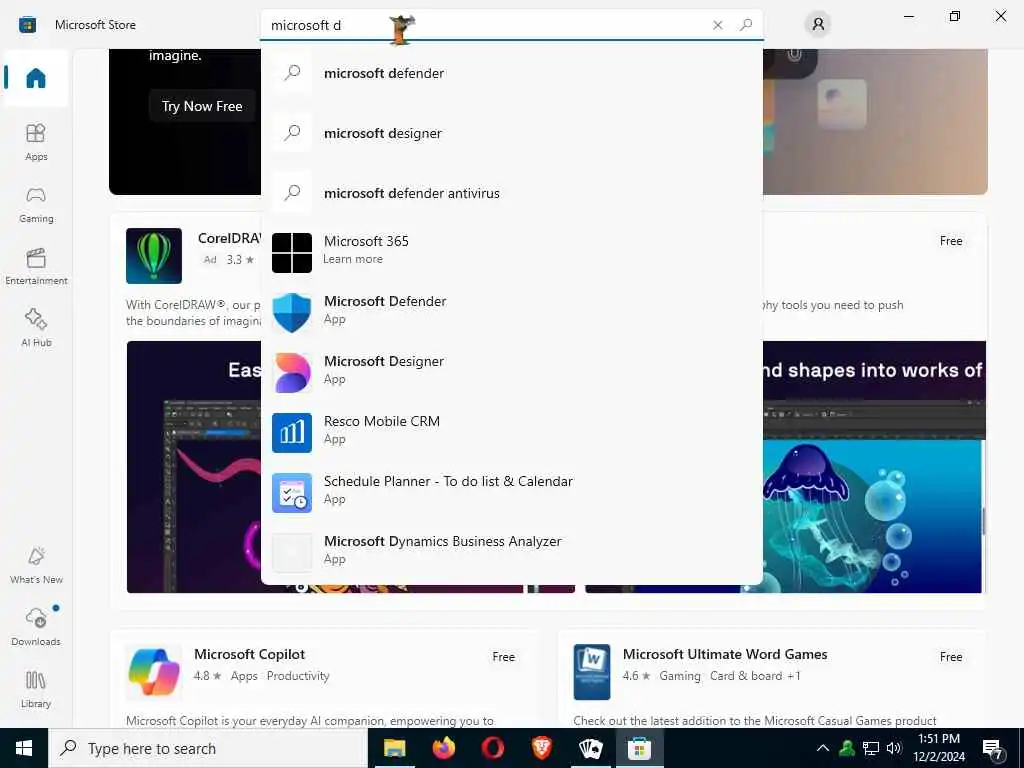Click the Microsoft Copilot title
The height and width of the screenshot is (768, 1024).
249,654
